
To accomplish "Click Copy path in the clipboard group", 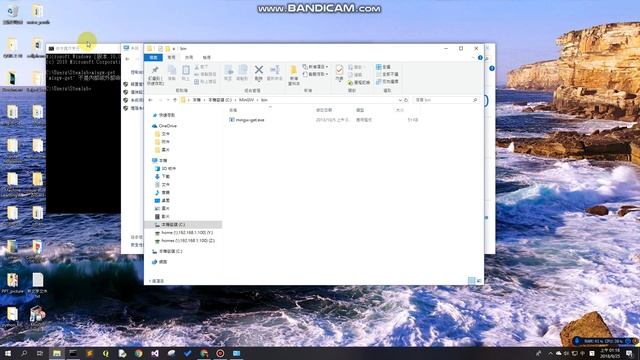I will pyautogui.click(x=205, y=74).
